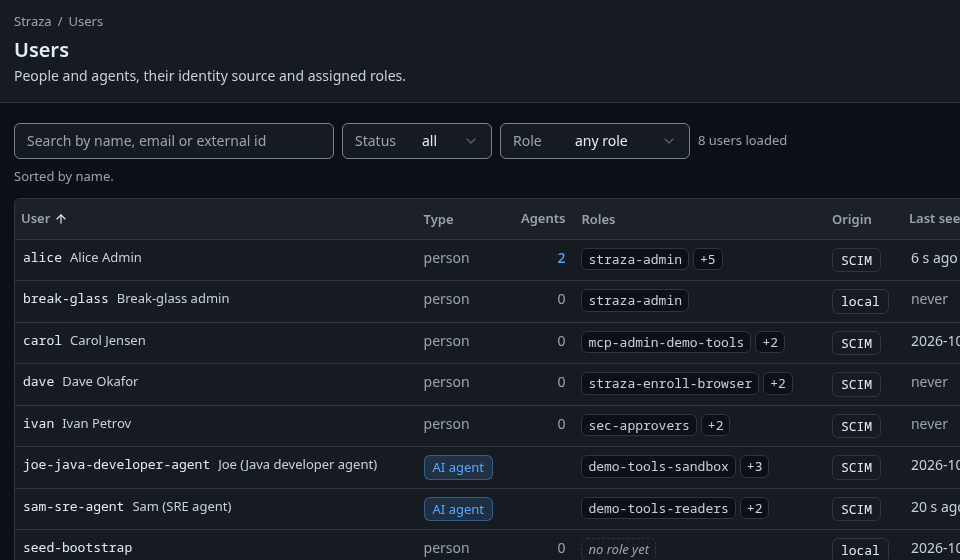The width and height of the screenshot is (960, 560).
Task: Click alice's straza-admin role tag
Action: [635, 259]
